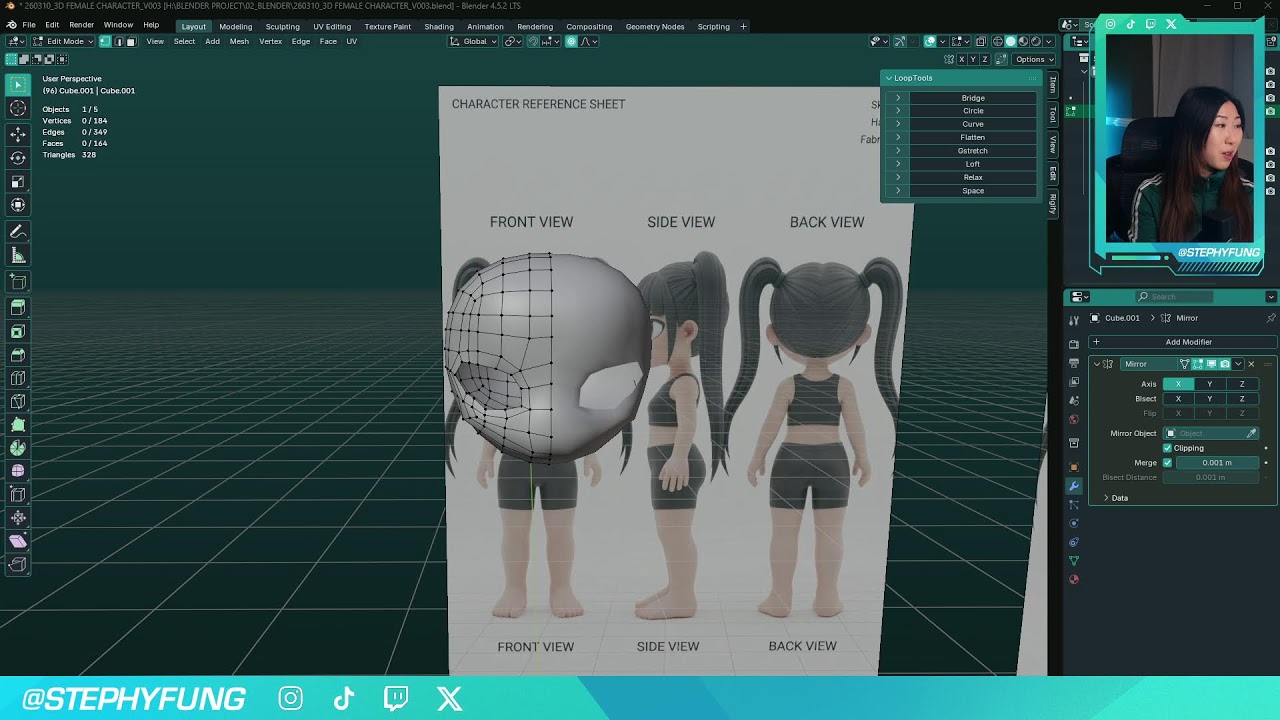The image size is (1280, 720).
Task: Switch to the Sculpting workspace tab
Action: coord(282,26)
